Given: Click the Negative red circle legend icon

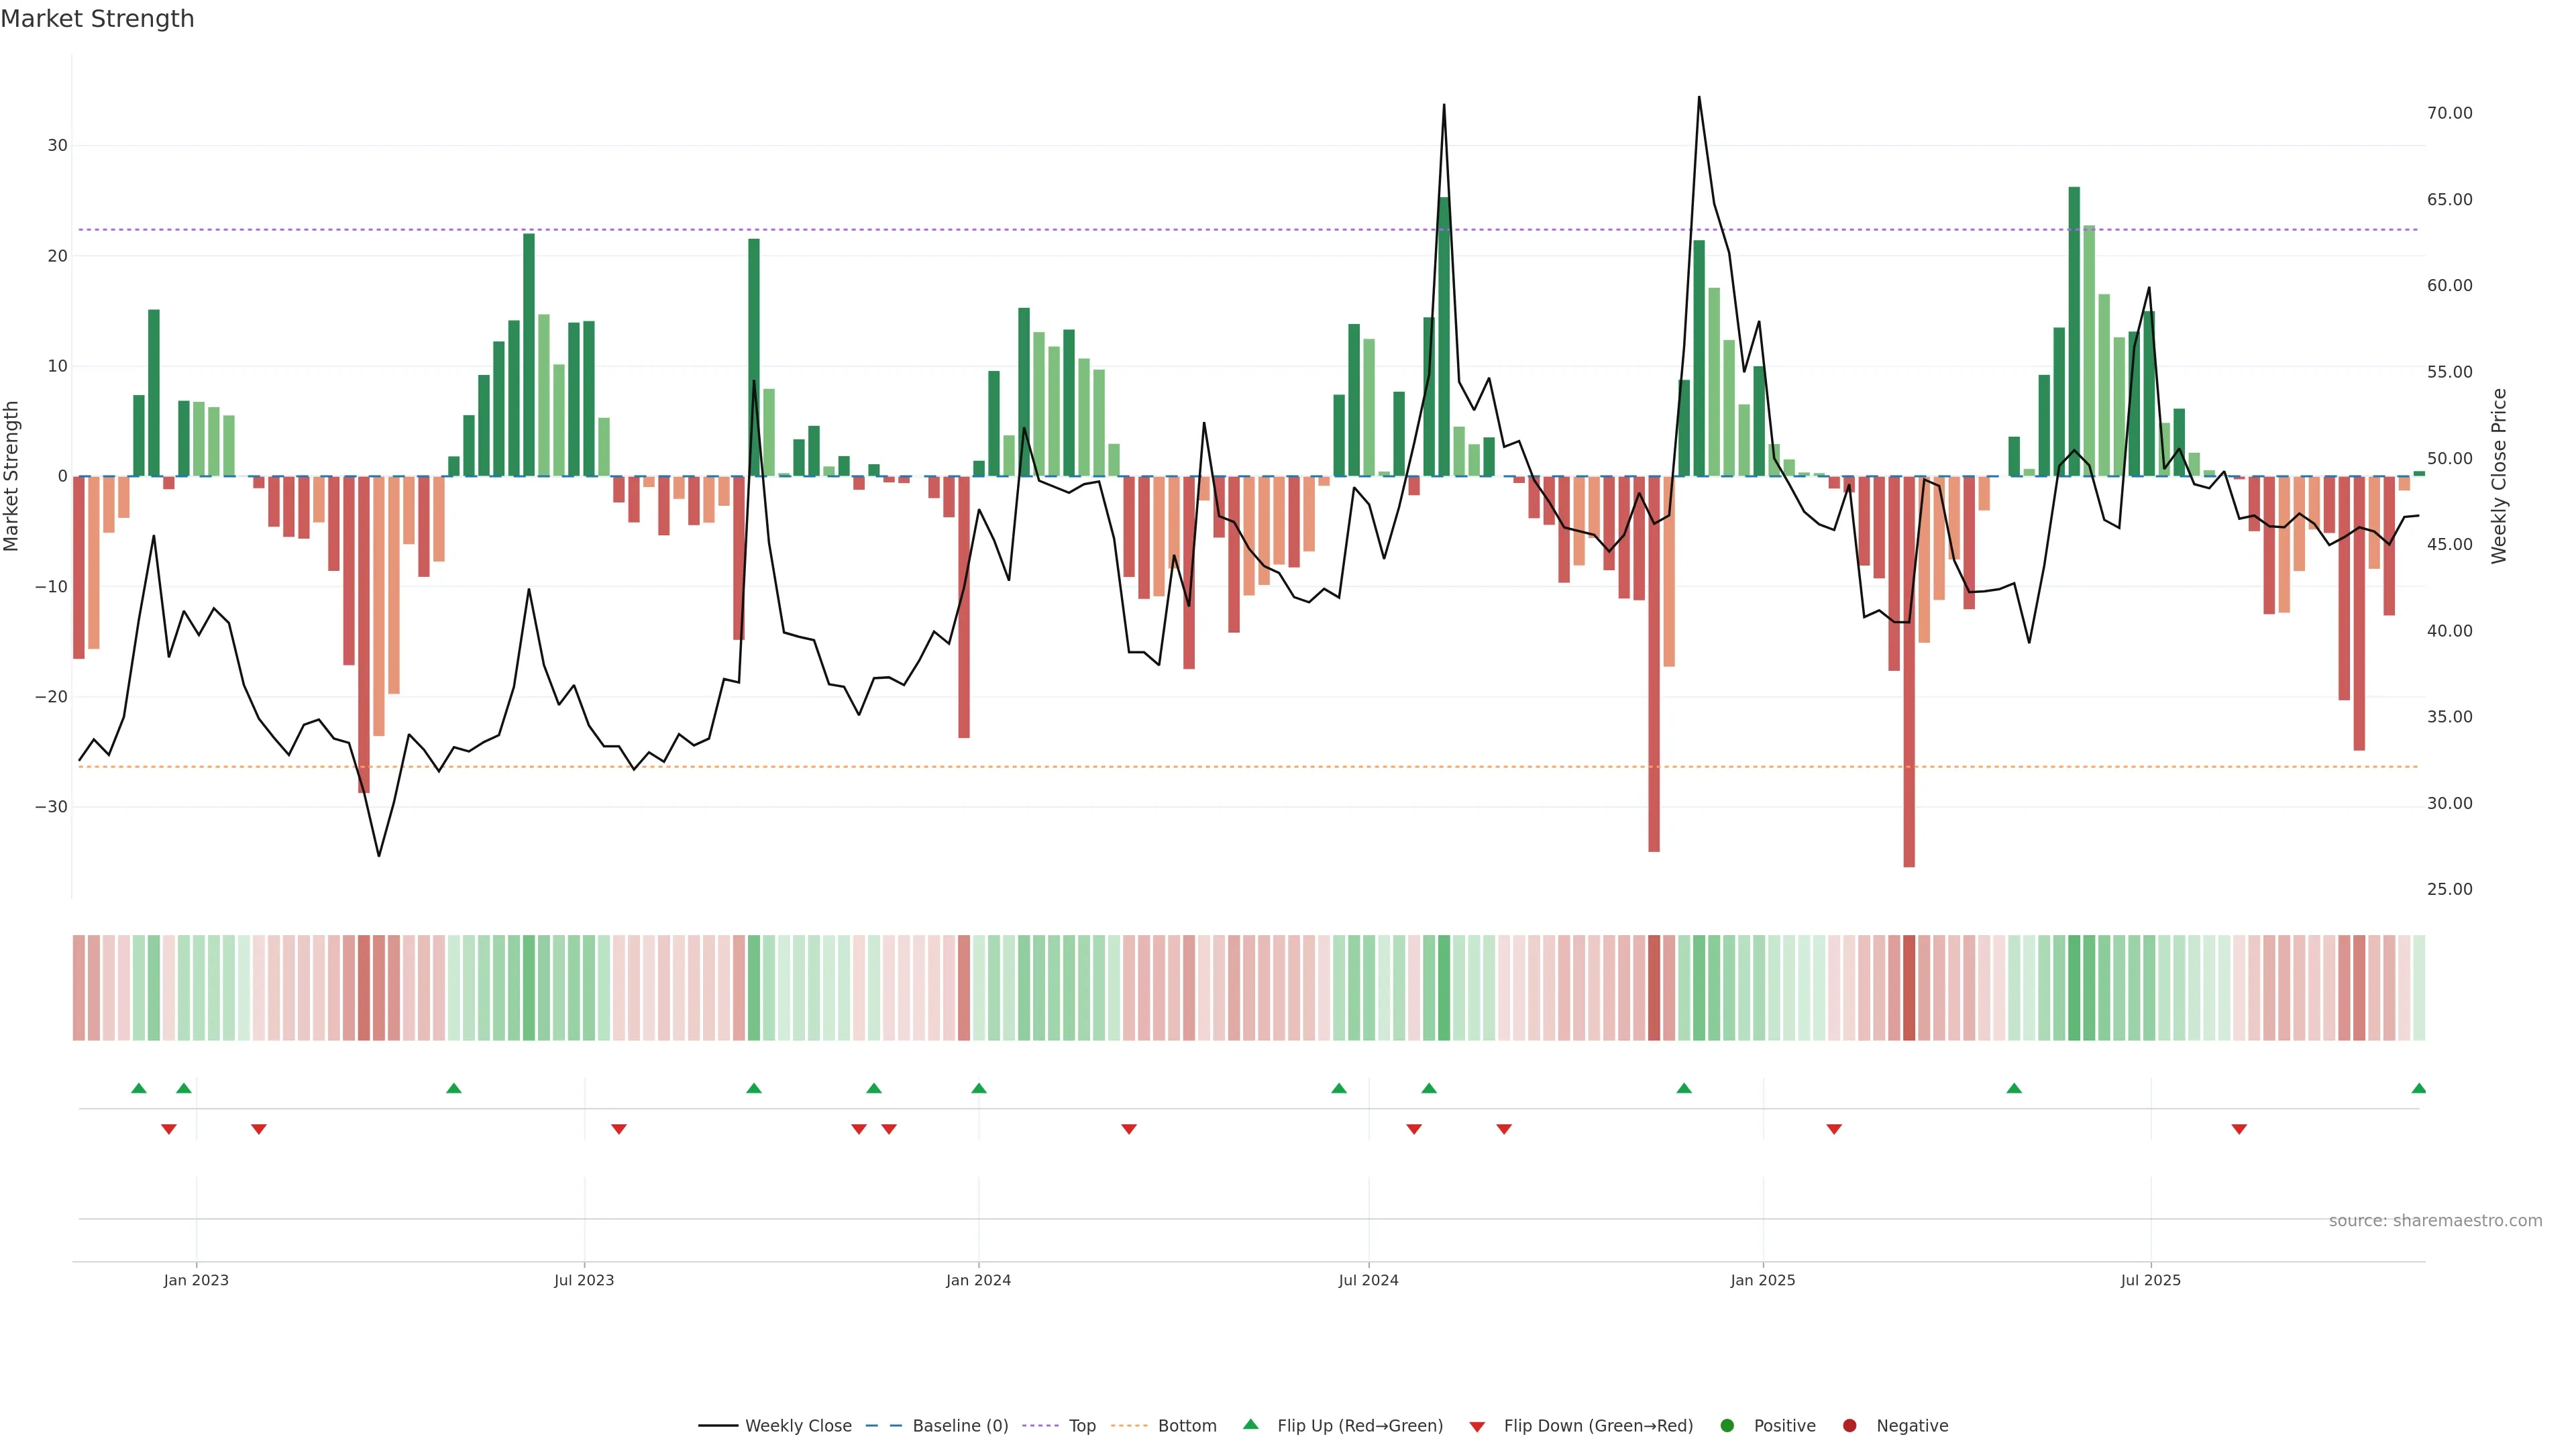Looking at the screenshot, I should (x=1849, y=1426).
